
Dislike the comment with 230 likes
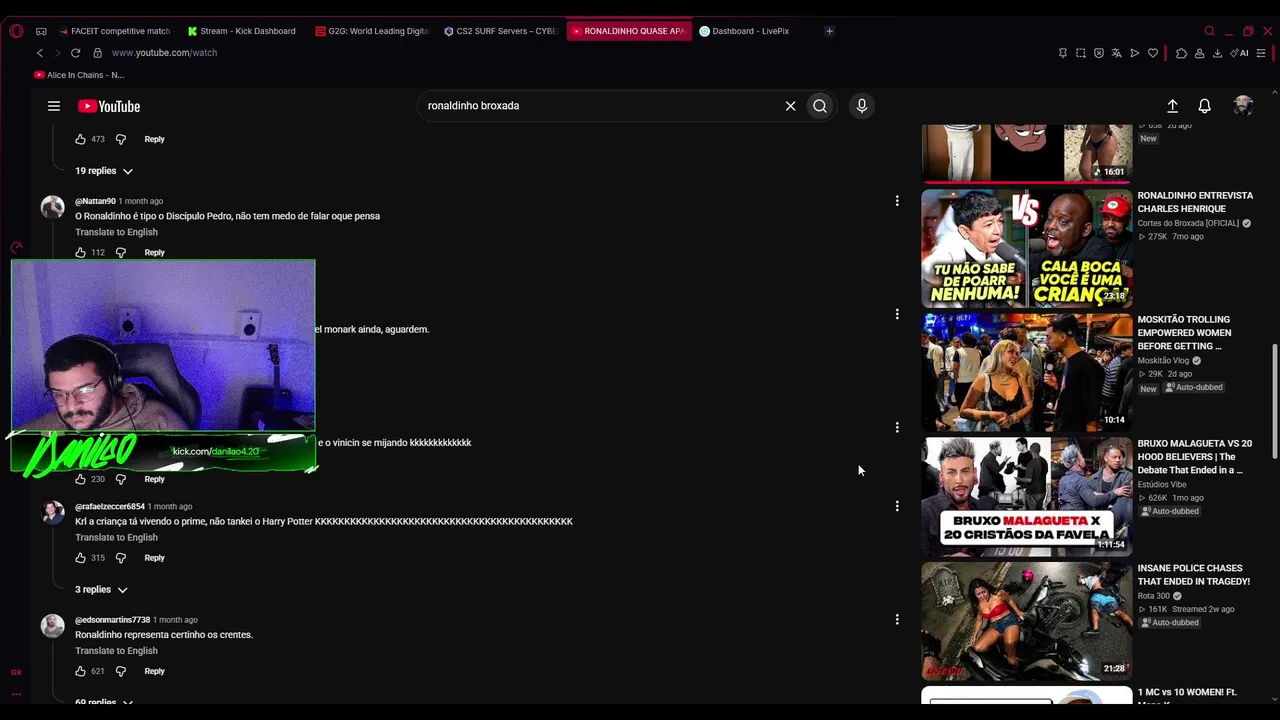pyautogui.click(x=121, y=479)
